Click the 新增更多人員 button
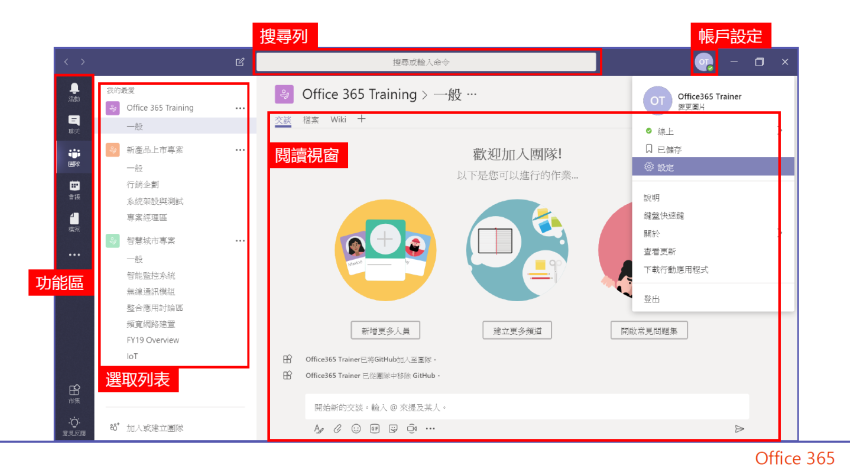 [x=385, y=331]
